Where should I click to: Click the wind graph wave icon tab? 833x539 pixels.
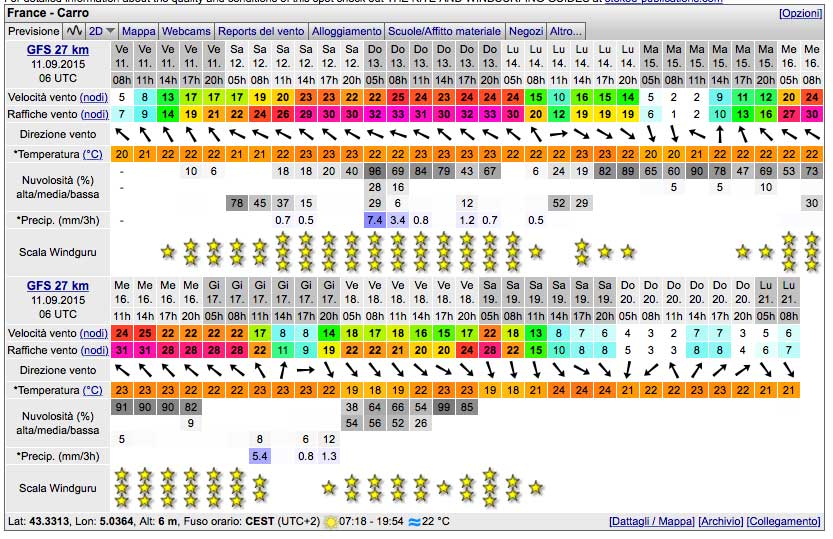point(75,32)
